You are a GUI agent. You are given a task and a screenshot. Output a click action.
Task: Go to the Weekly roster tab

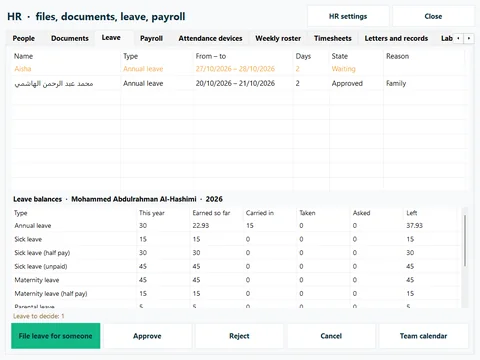(x=278, y=38)
